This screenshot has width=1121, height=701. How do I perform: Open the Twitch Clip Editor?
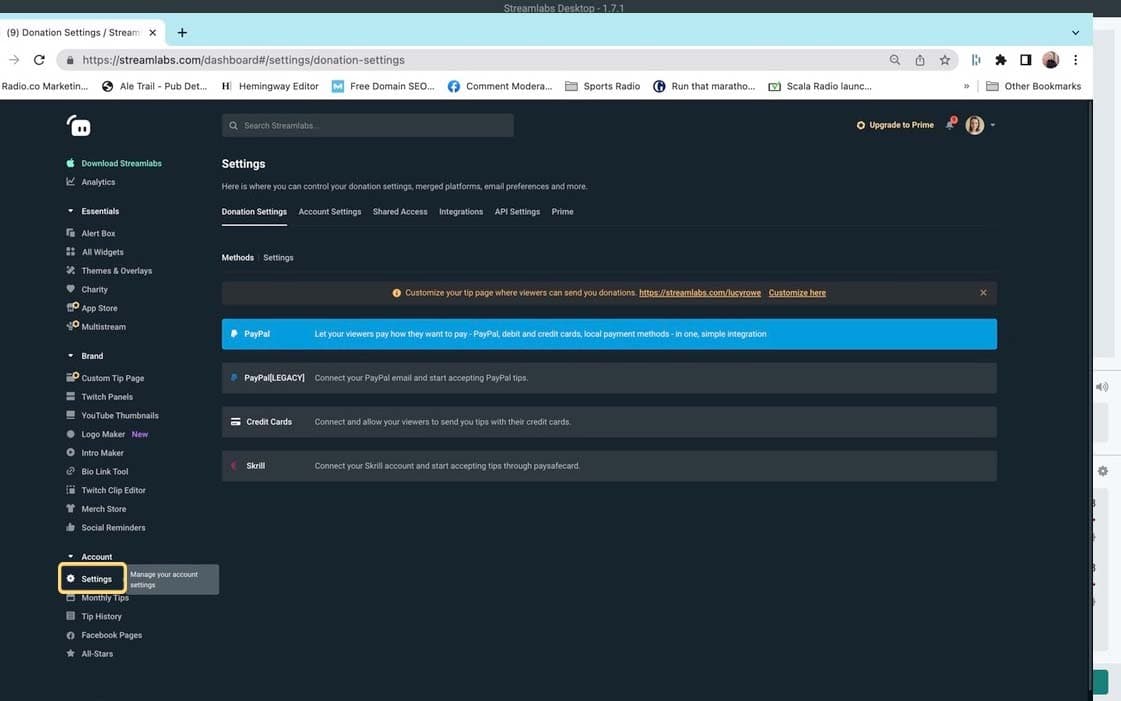pyautogui.click(x=114, y=489)
